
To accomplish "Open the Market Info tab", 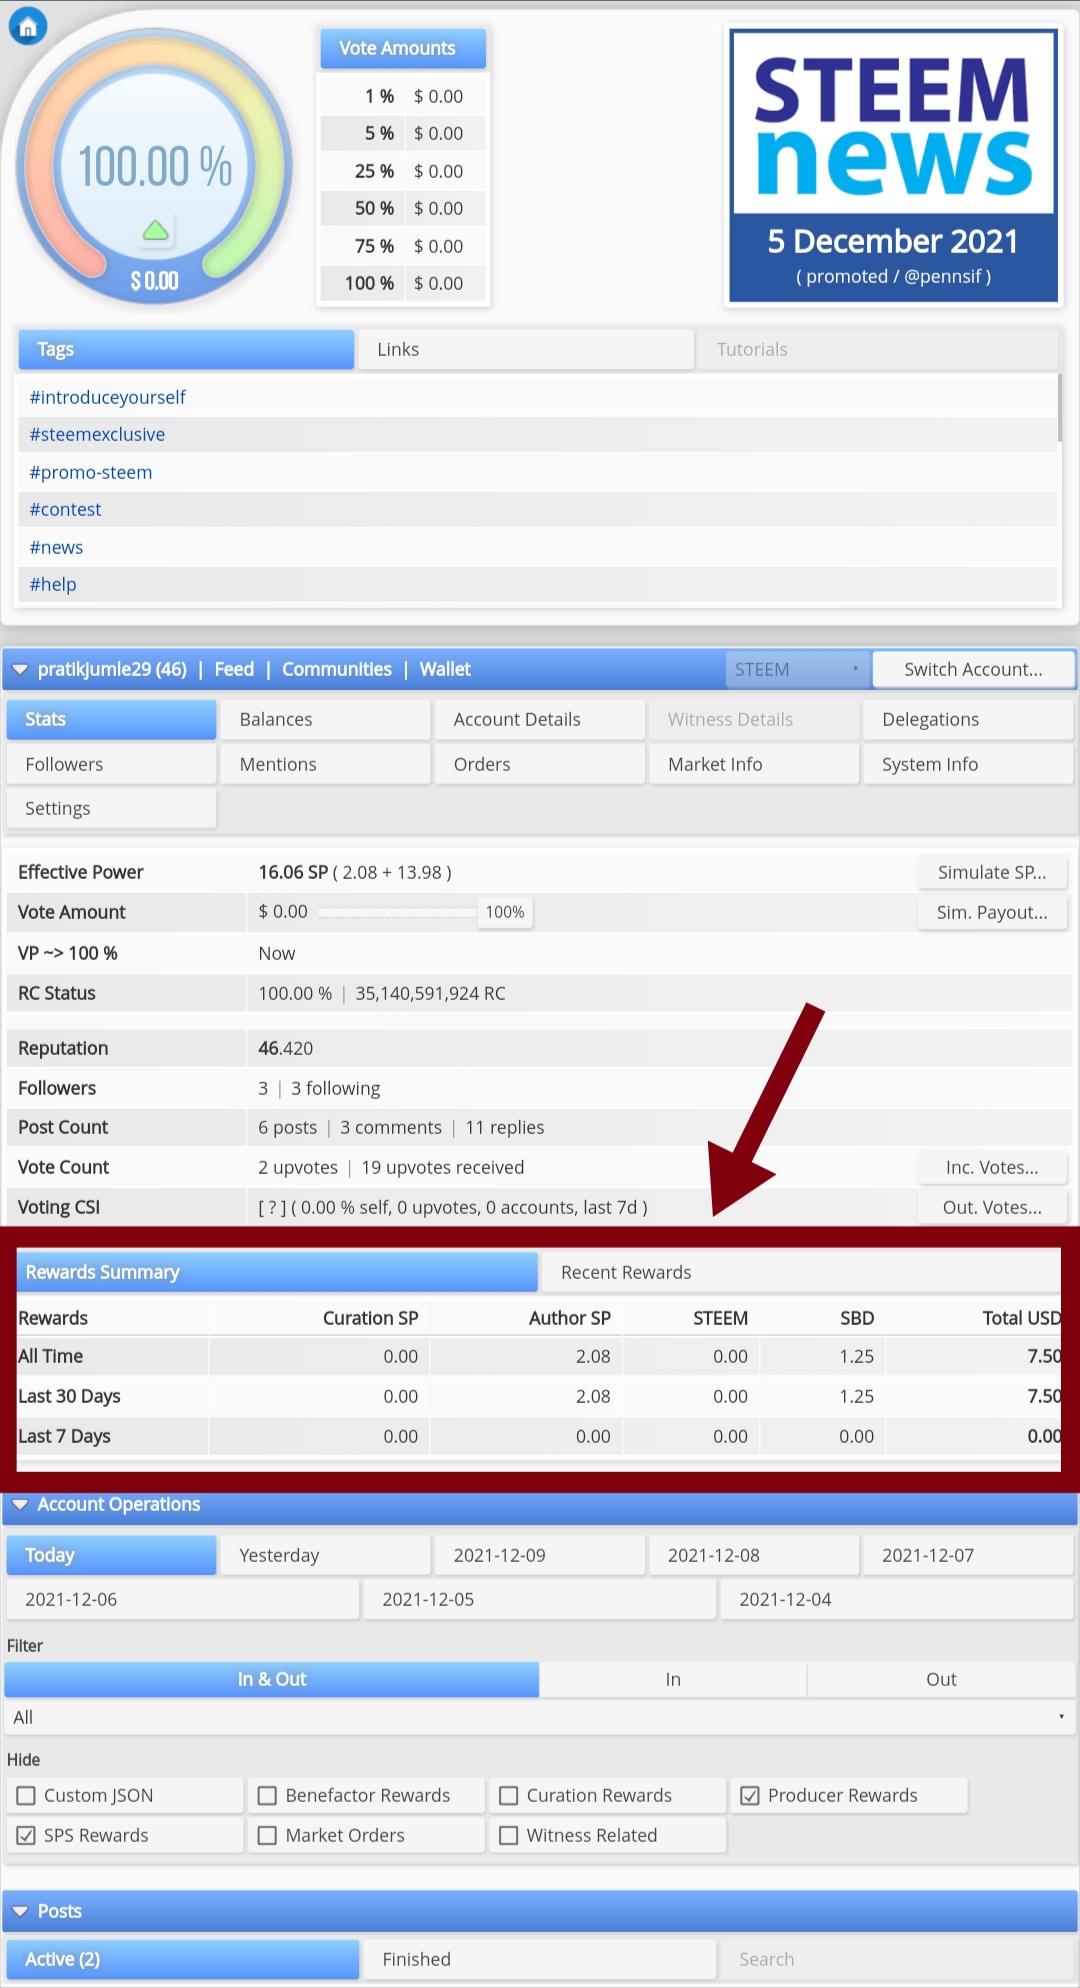I will pyautogui.click(x=754, y=765).
